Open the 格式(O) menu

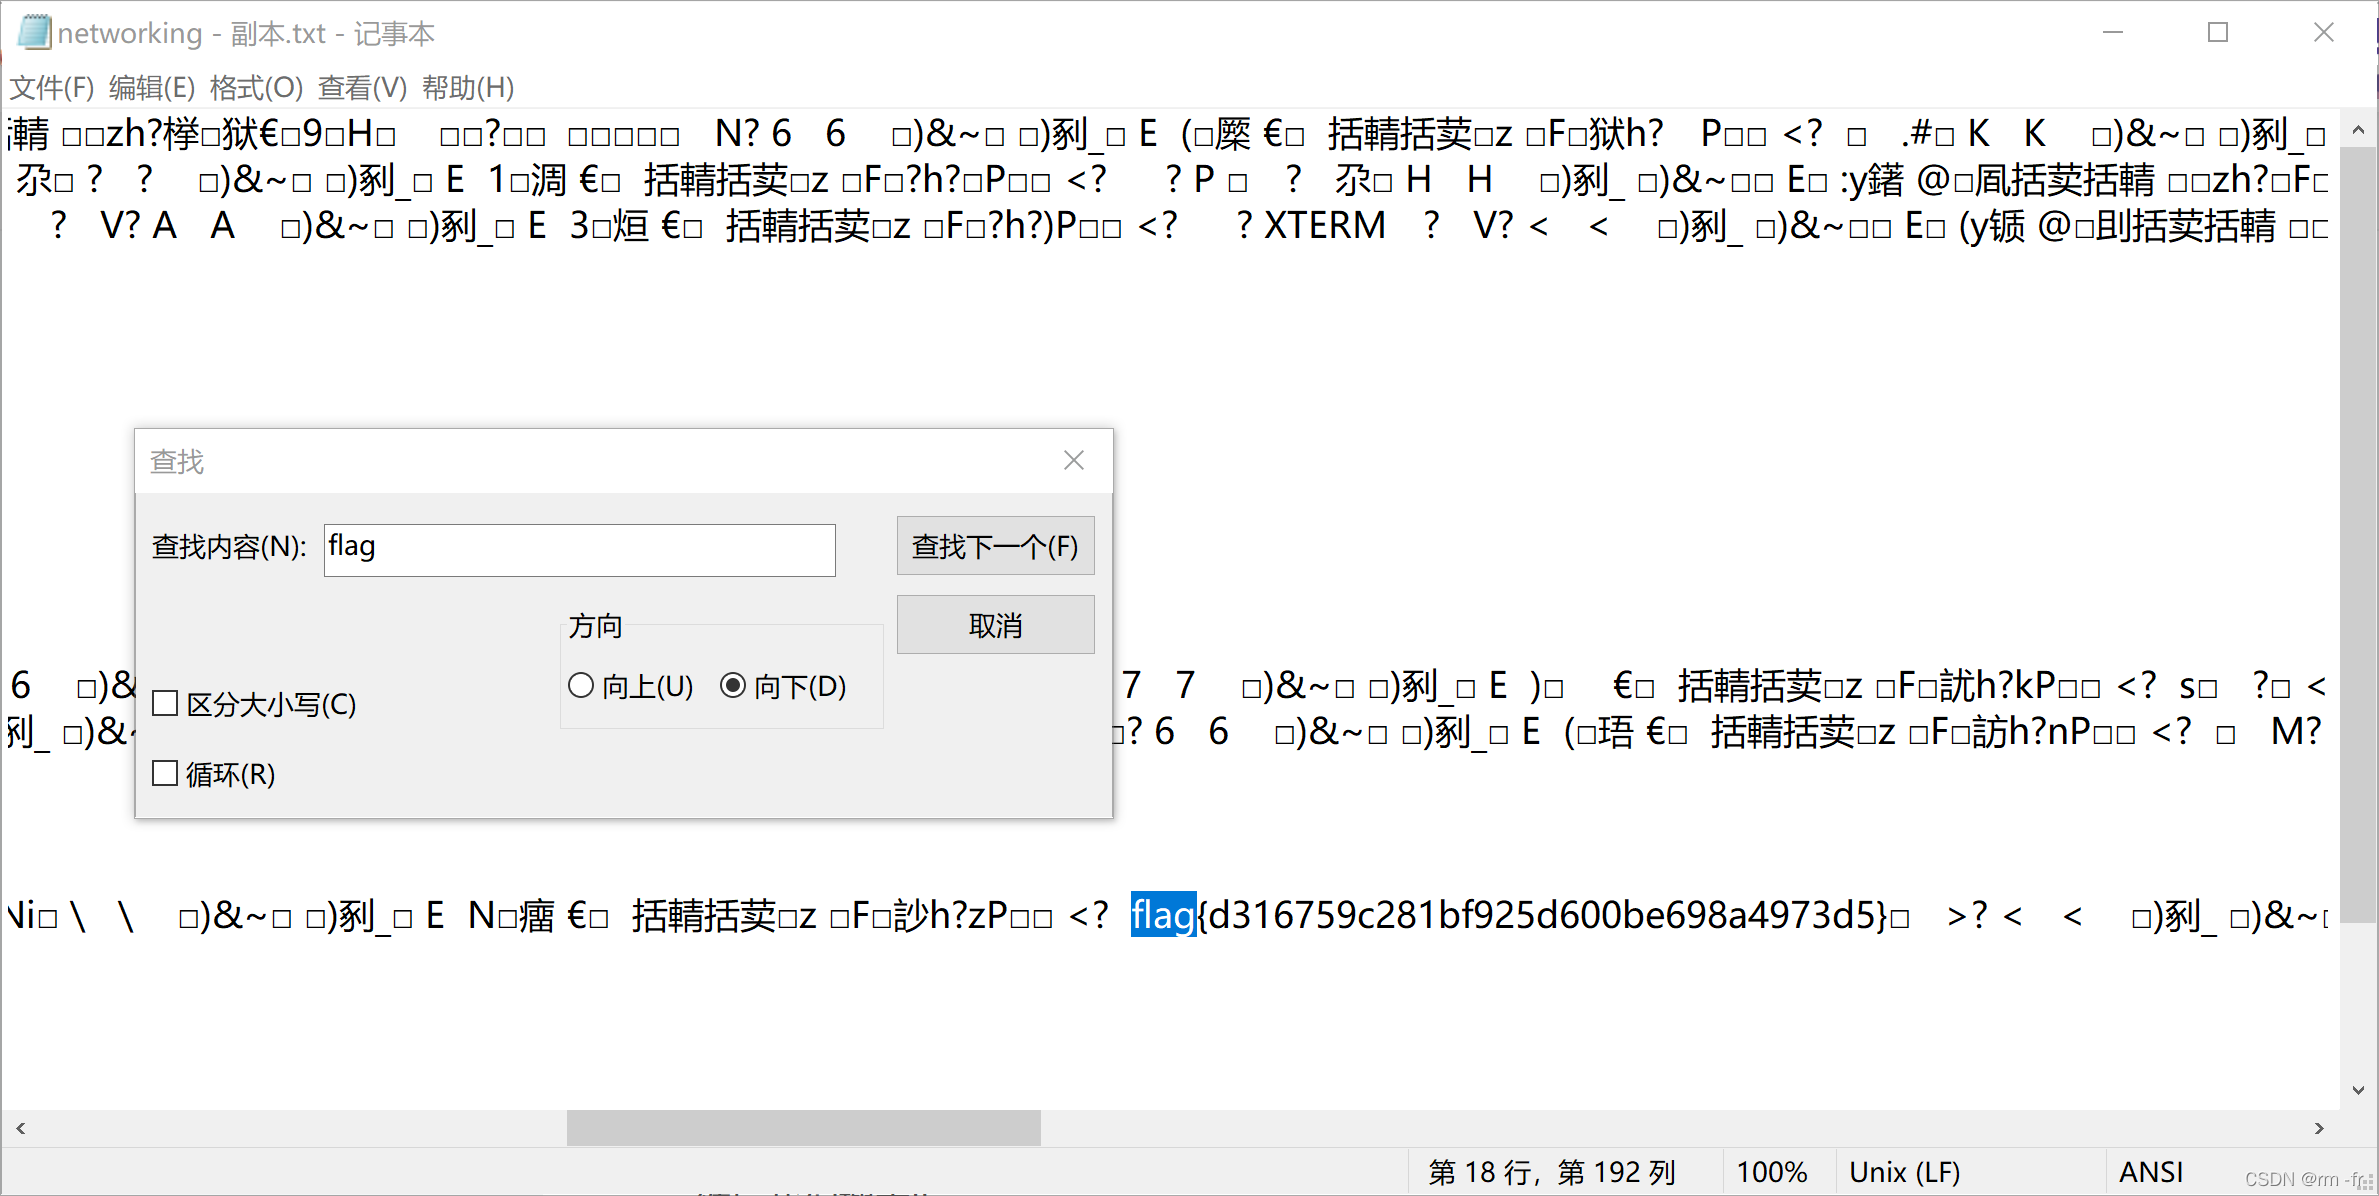pyautogui.click(x=258, y=88)
